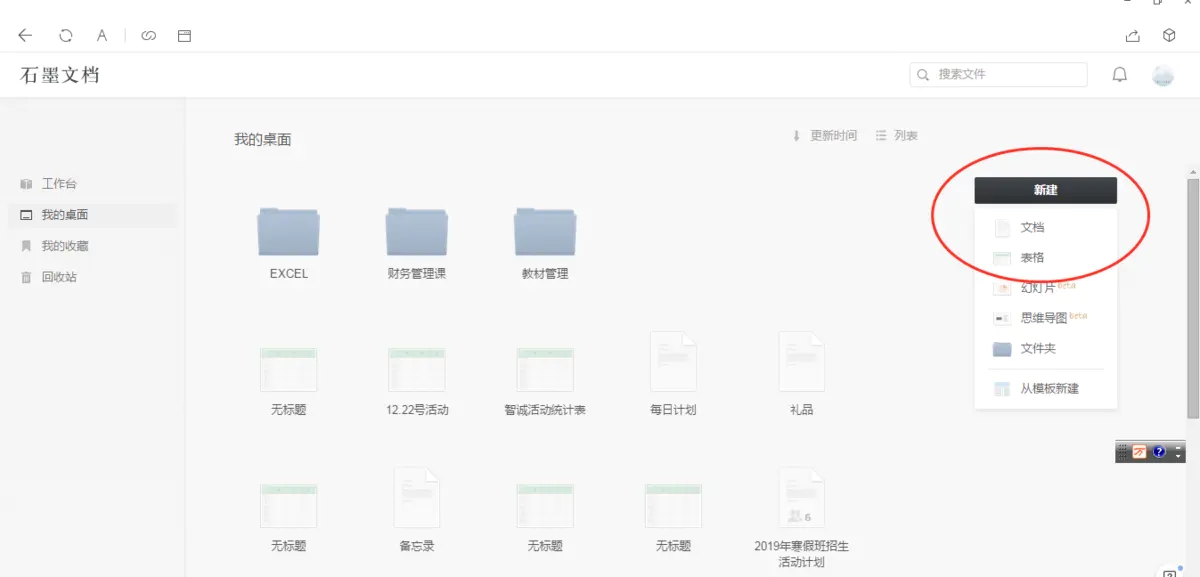The width and height of the screenshot is (1200, 577).
Task: Click the help question mark on the input bar
Action: click(x=1159, y=452)
